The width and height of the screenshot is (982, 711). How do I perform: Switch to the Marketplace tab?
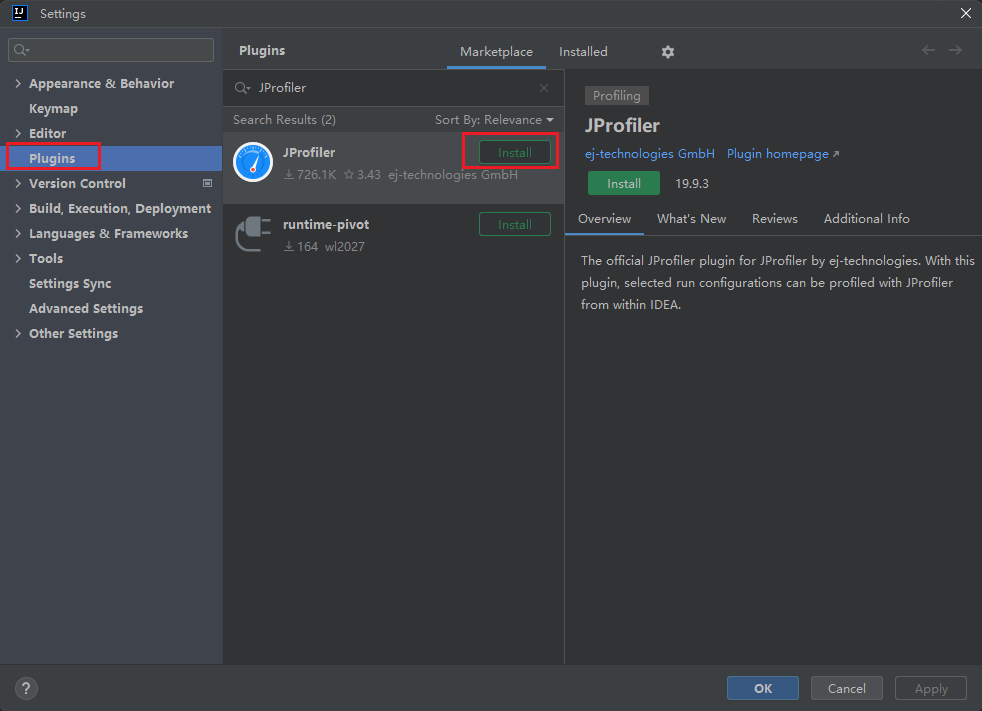coord(496,52)
